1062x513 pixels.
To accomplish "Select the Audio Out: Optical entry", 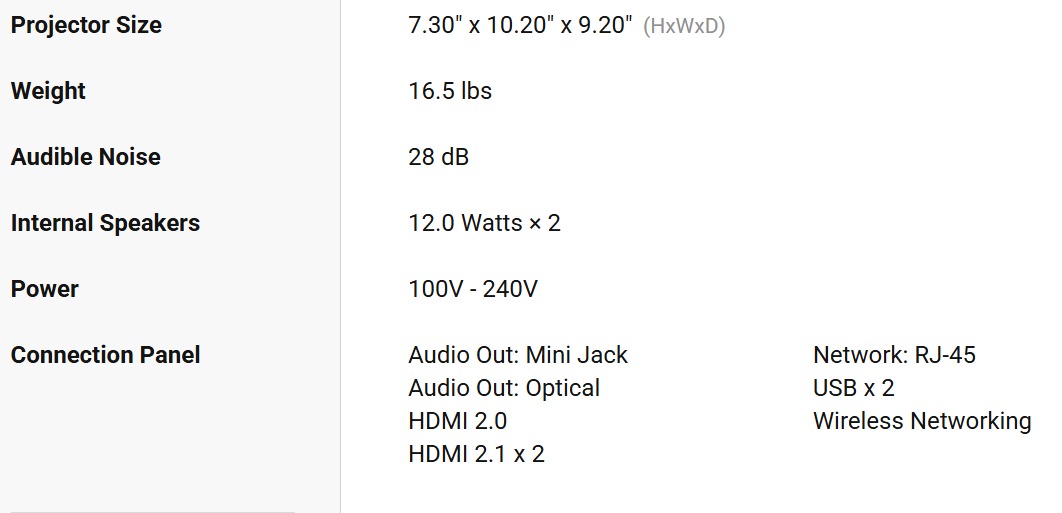I will (x=504, y=388).
